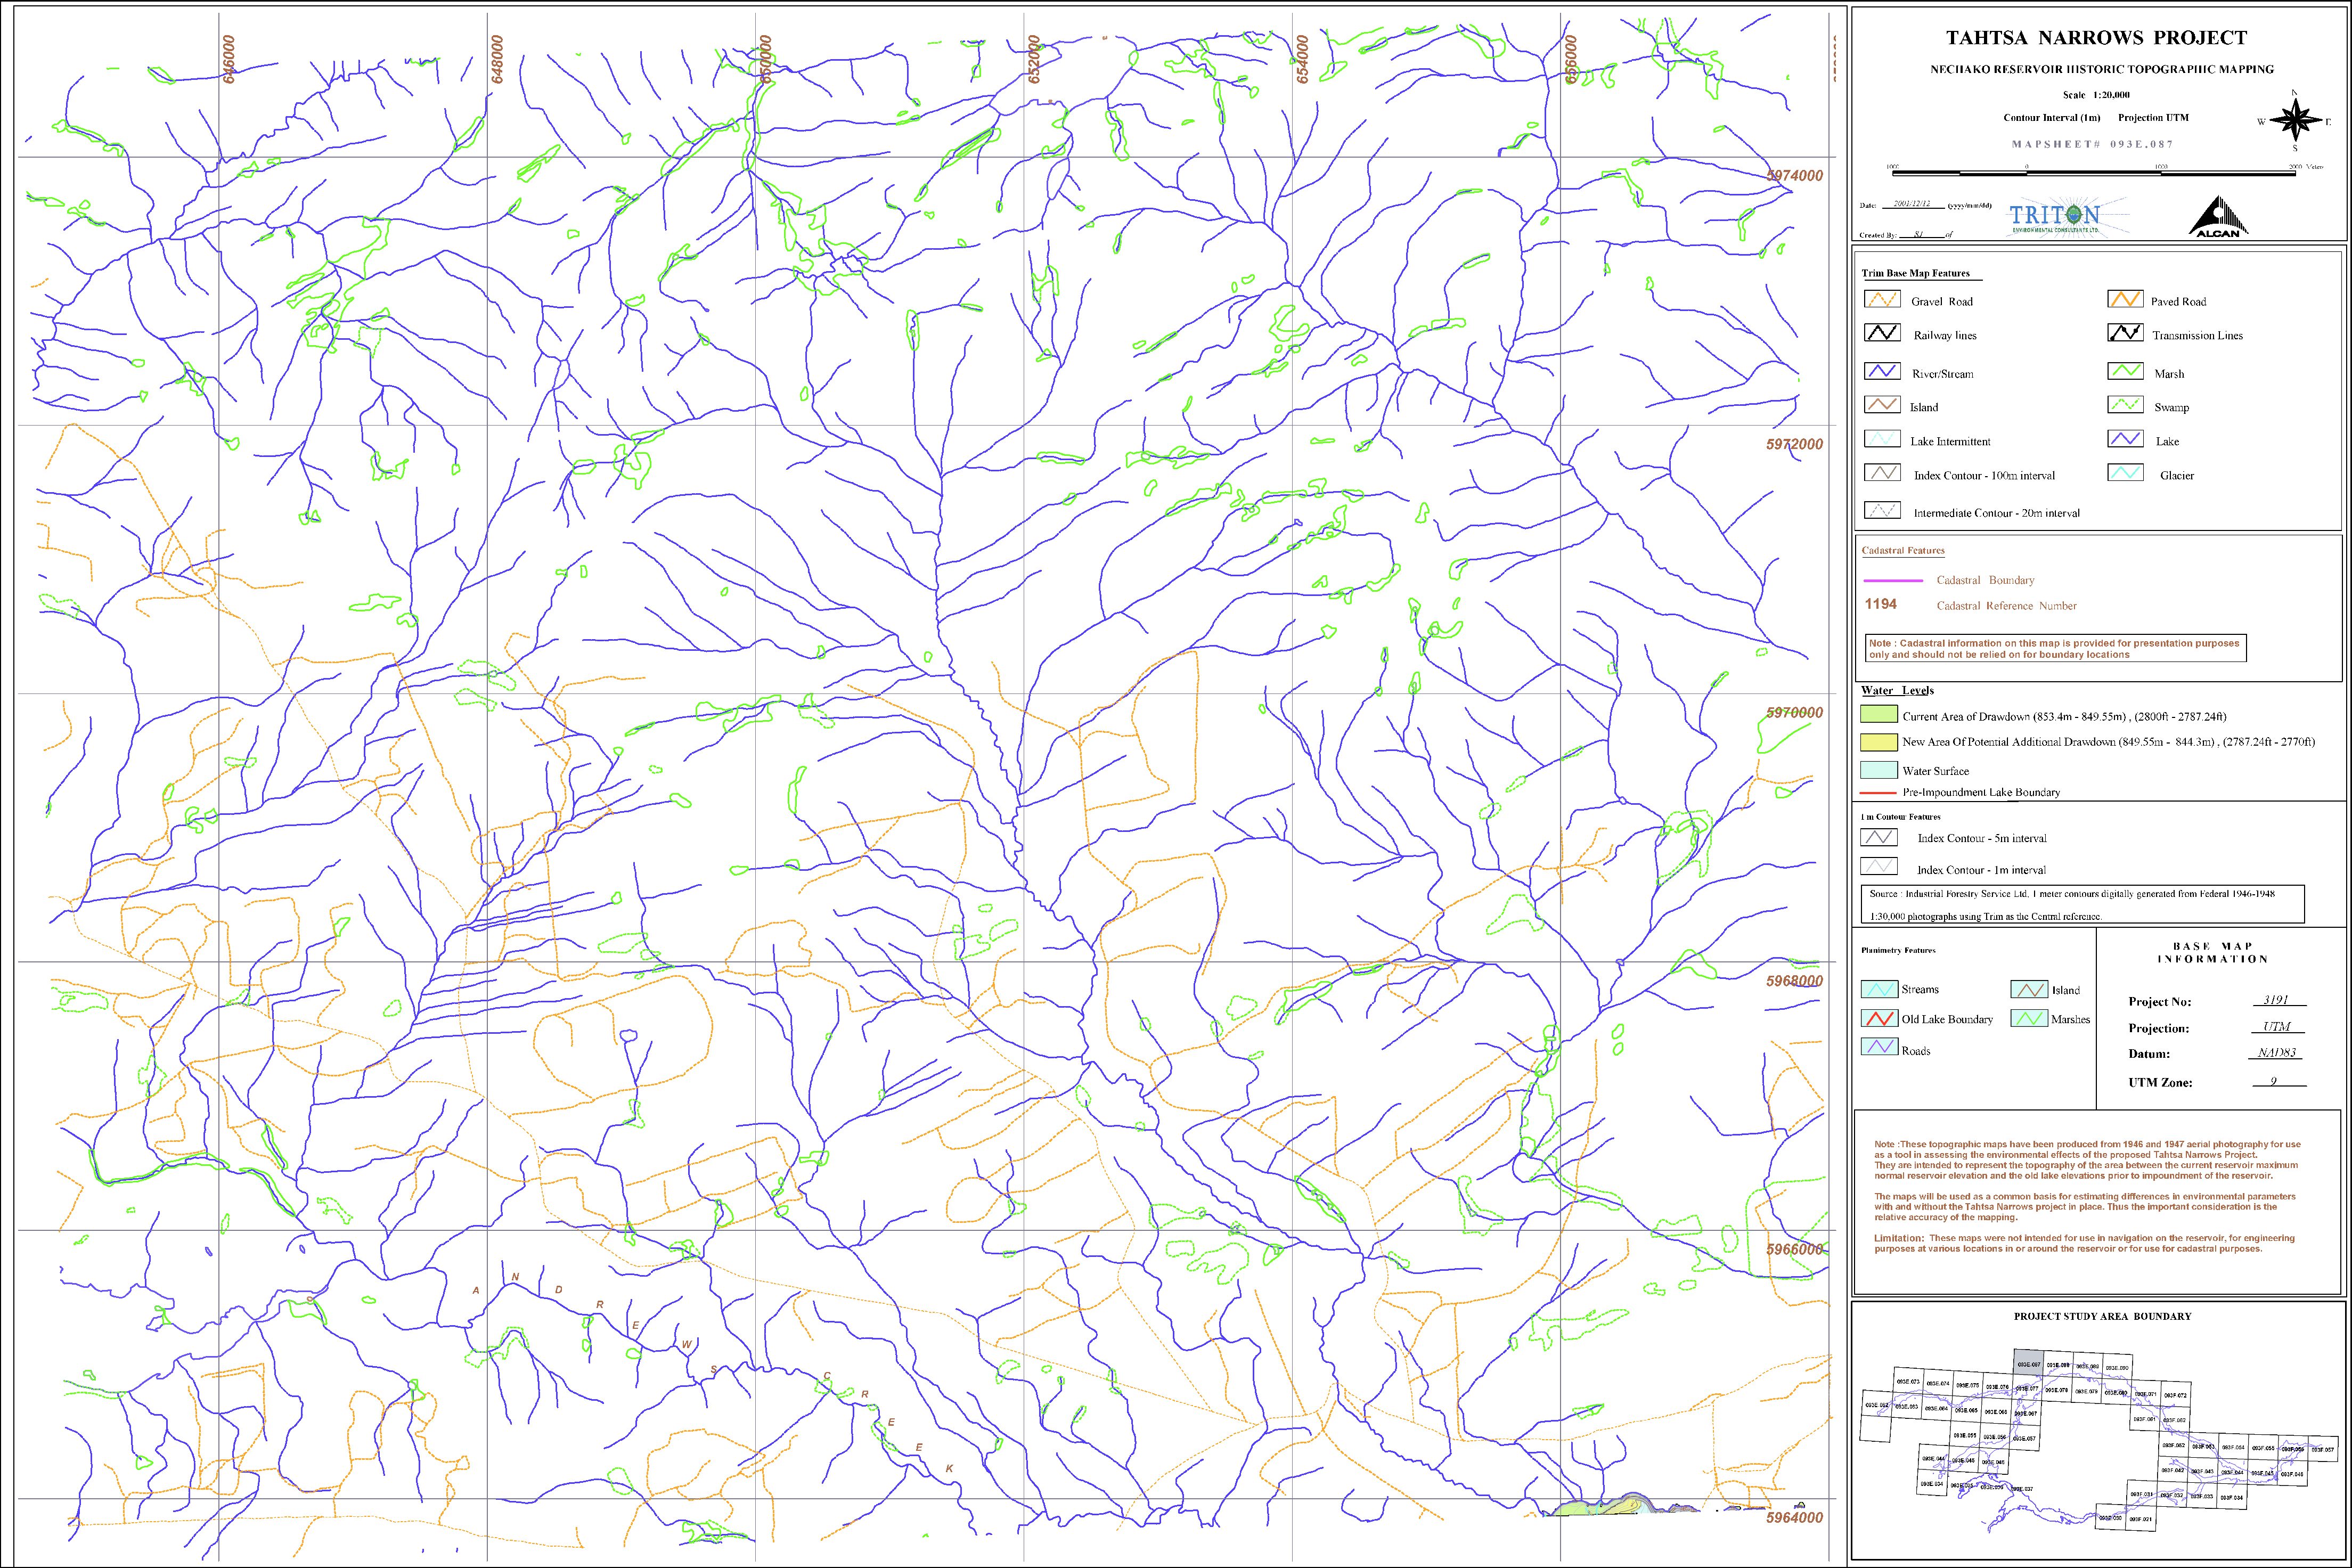Click the Alcan logo
Image resolution: width=2352 pixels, height=1568 pixels.
[x=2218, y=217]
